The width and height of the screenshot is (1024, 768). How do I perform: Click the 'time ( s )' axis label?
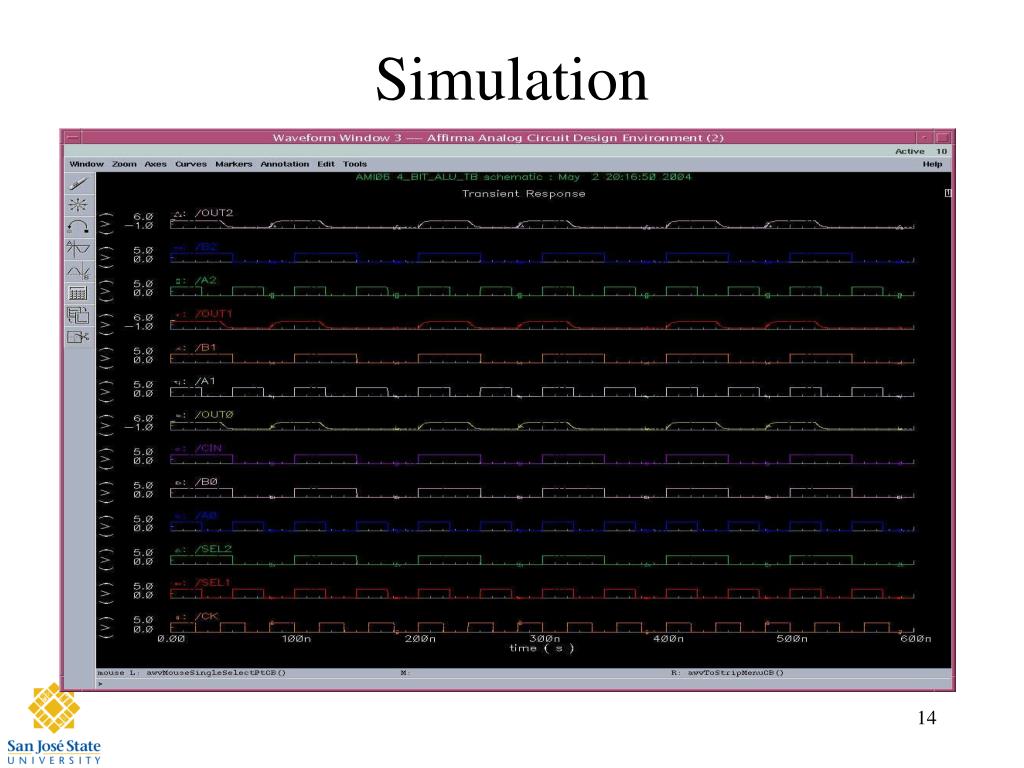tap(541, 648)
